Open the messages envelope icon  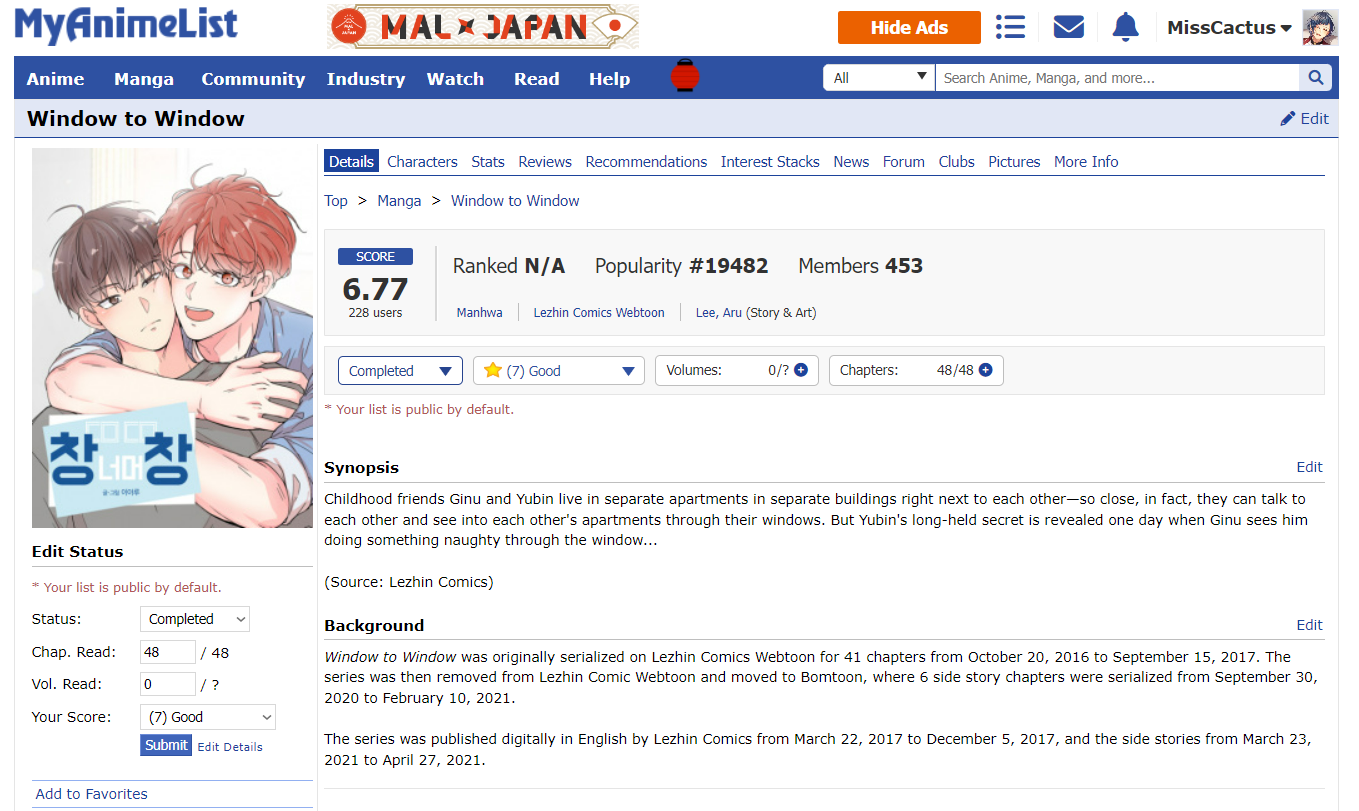tap(1069, 27)
